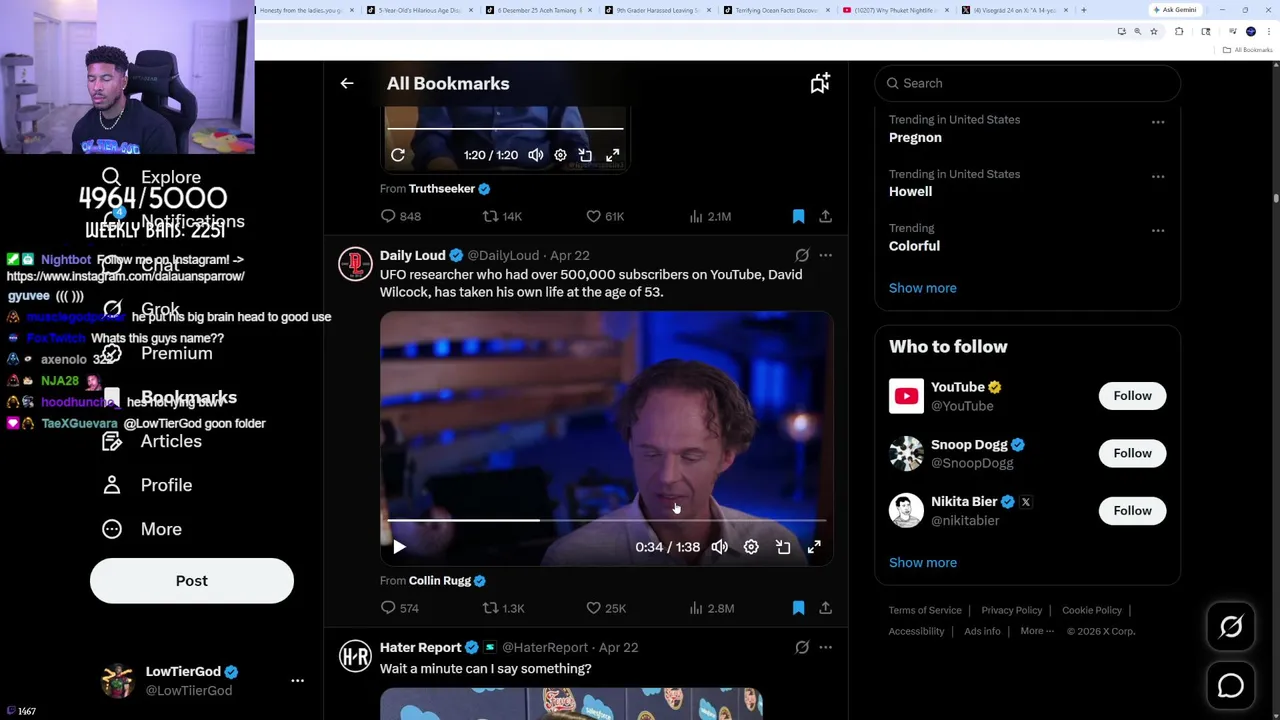Open Daily Loud account name link
The height and width of the screenshot is (720, 1280).
412,255
